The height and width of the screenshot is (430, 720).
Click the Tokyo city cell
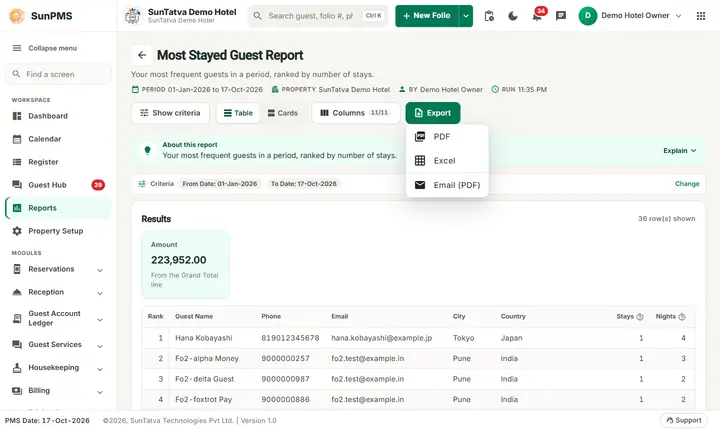463,338
